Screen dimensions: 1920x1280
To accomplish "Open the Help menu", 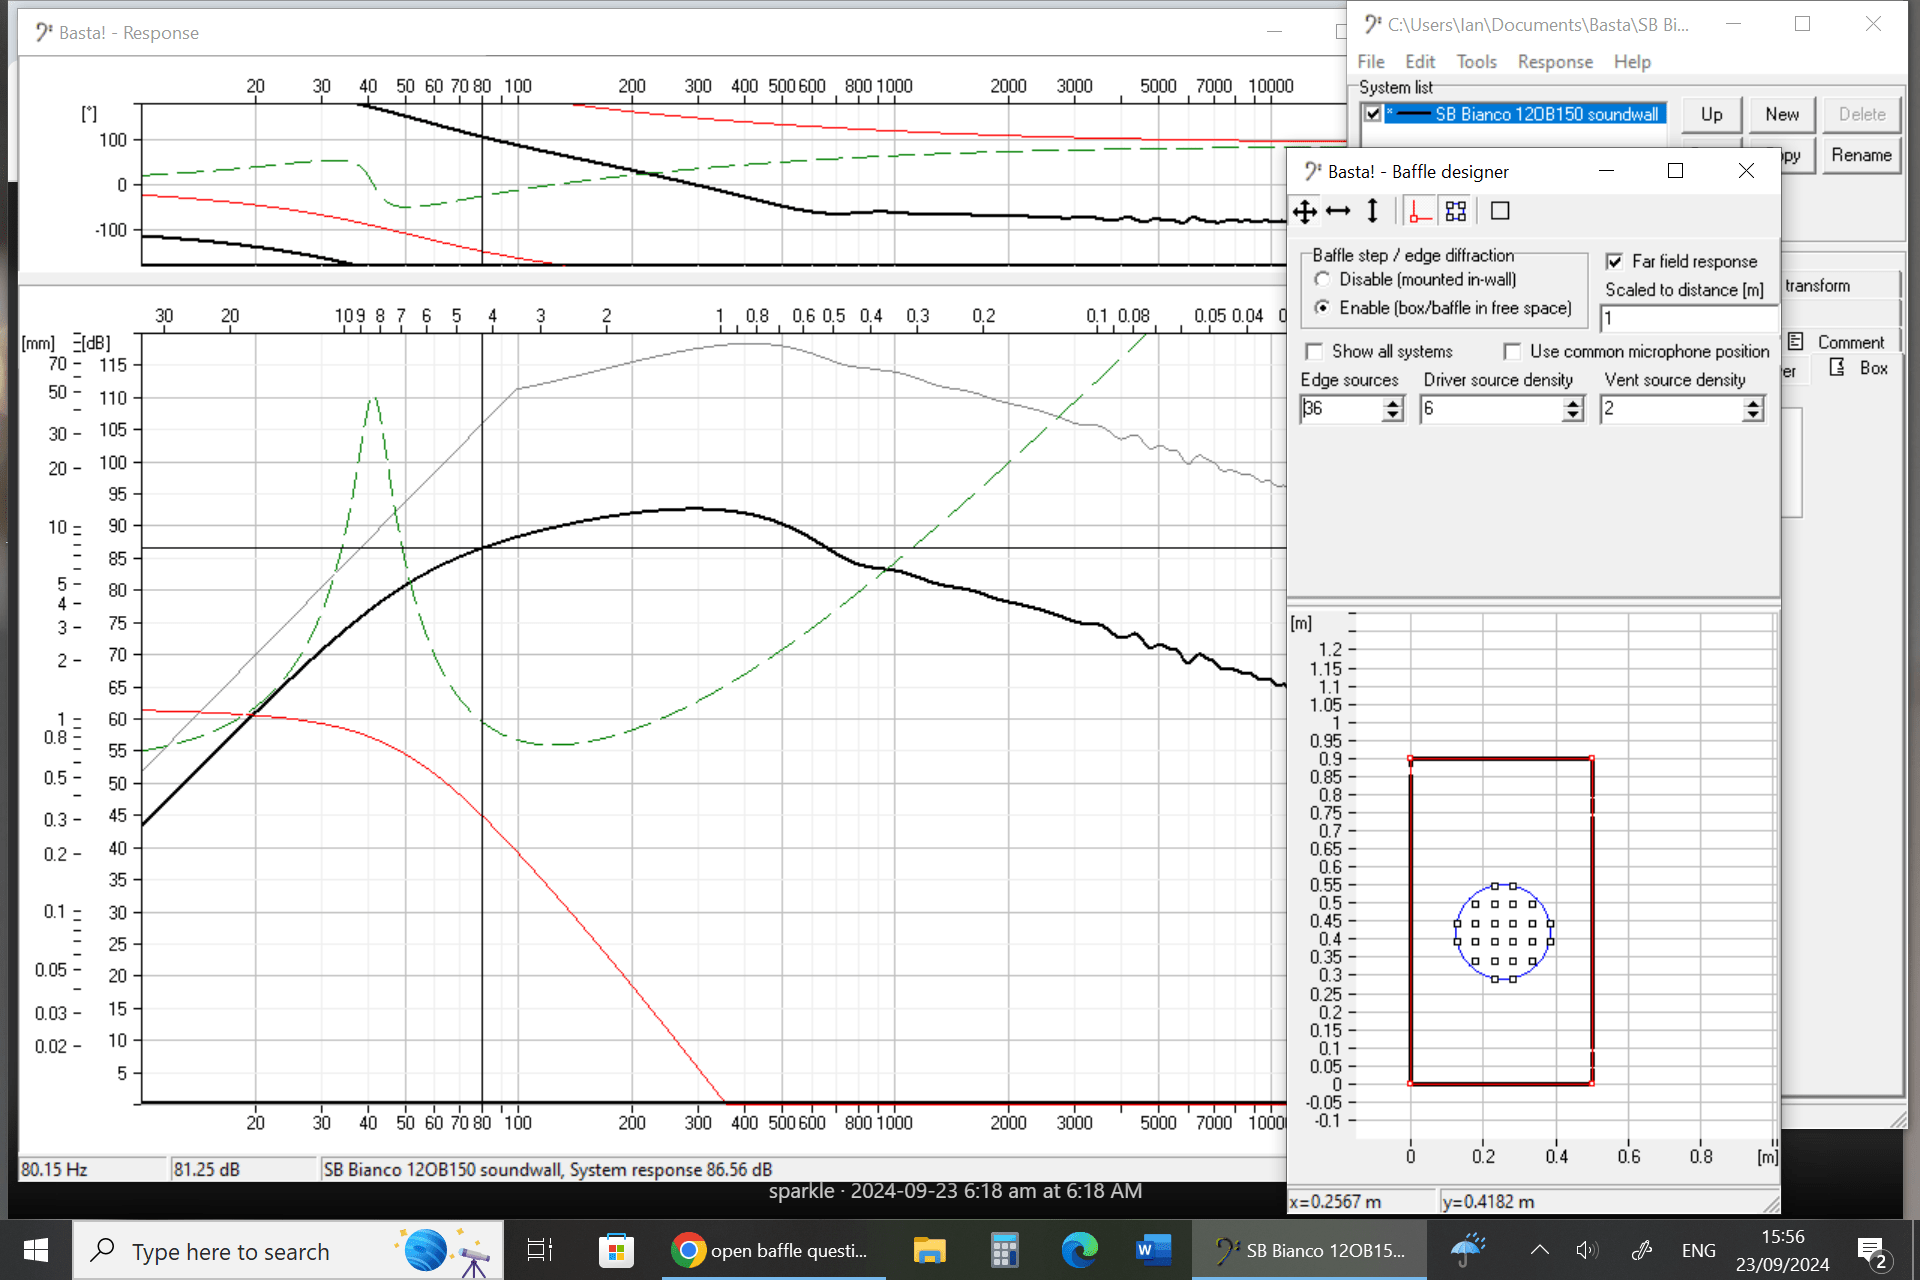I will pyautogui.click(x=1632, y=62).
